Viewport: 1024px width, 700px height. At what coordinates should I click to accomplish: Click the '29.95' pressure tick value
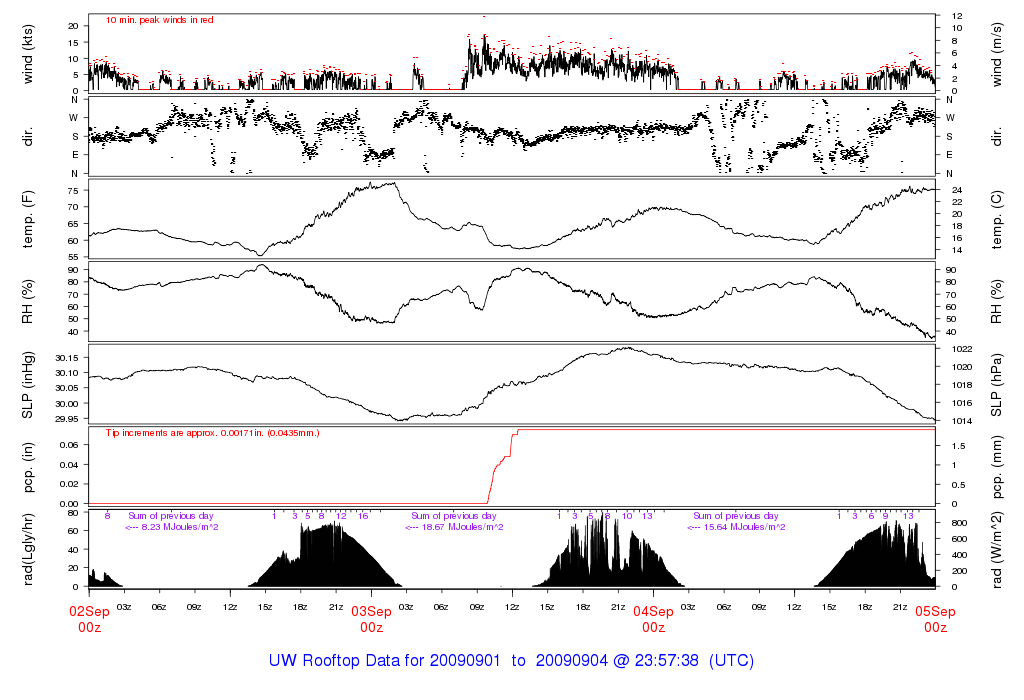67,419
